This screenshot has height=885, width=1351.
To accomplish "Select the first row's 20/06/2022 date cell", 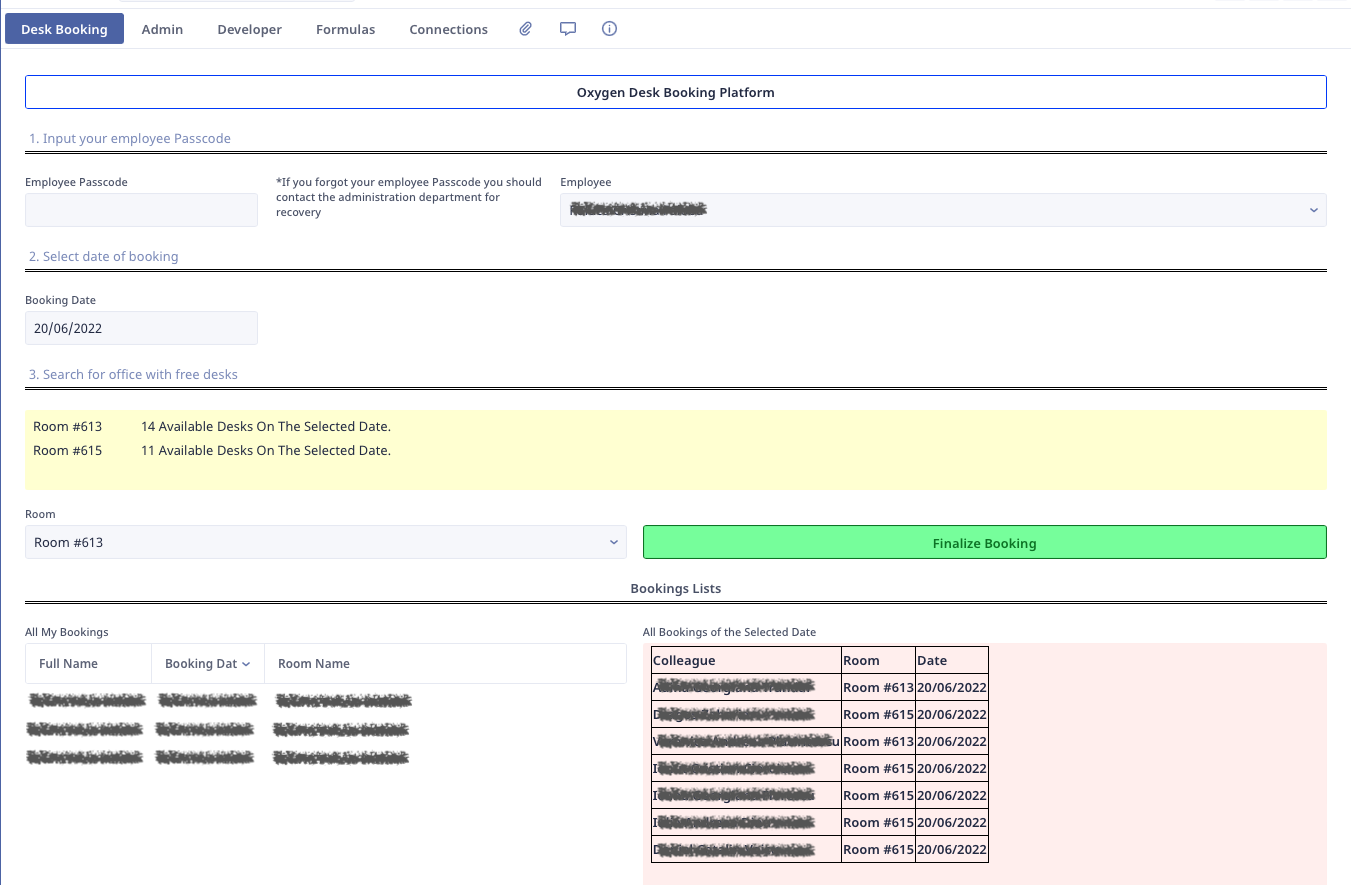I will coord(951,687).
